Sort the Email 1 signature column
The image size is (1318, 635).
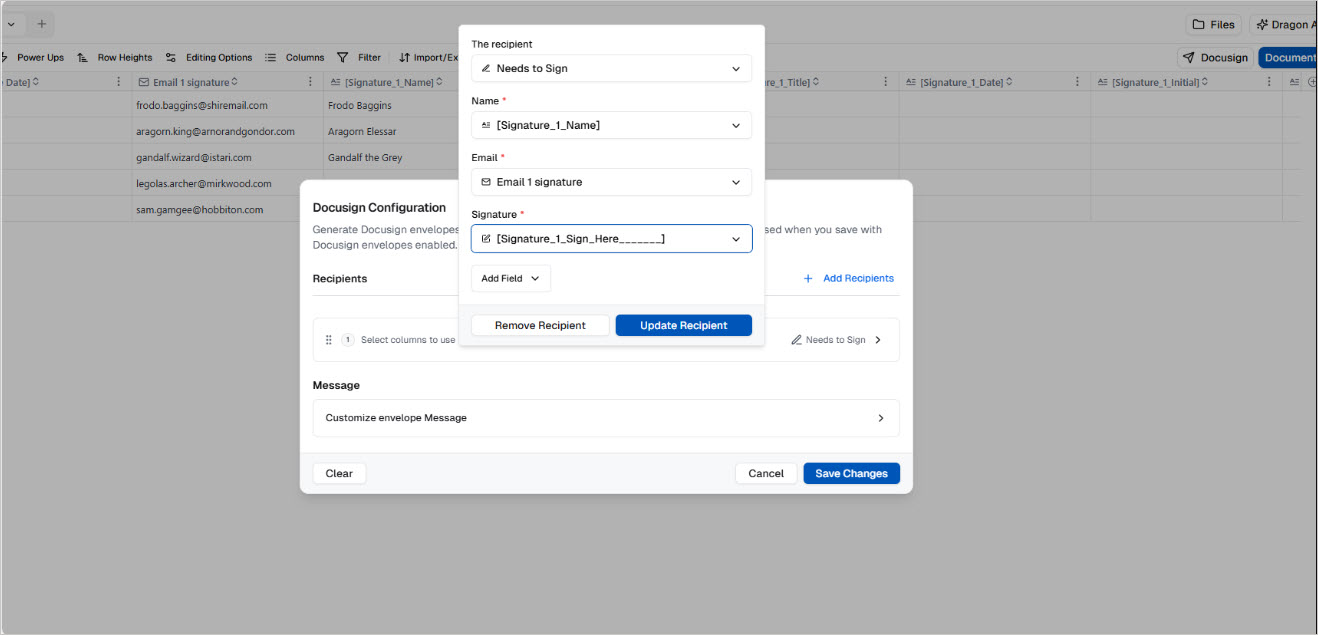(235, 82)
